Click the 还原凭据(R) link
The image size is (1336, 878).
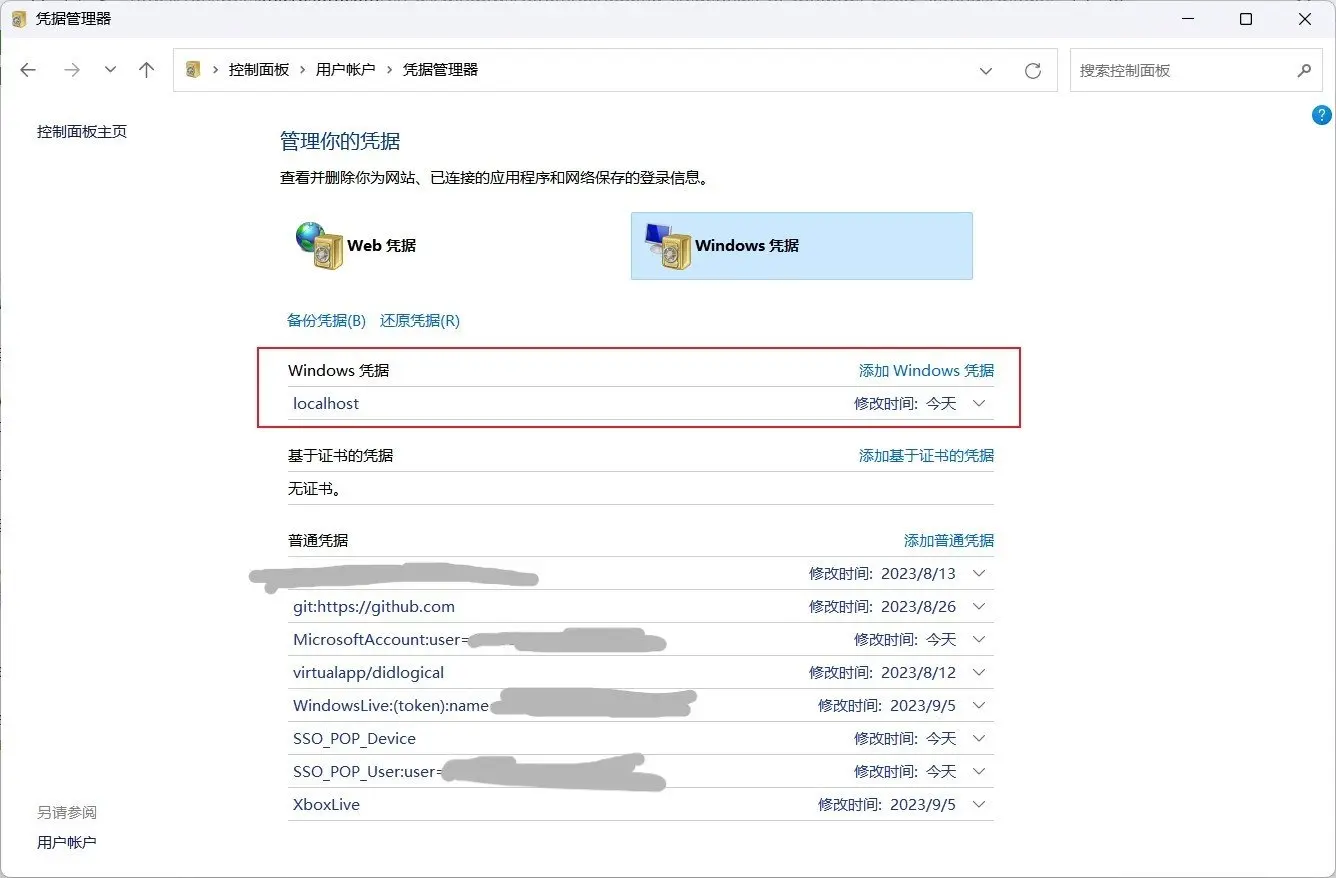[x=419, y=321]
